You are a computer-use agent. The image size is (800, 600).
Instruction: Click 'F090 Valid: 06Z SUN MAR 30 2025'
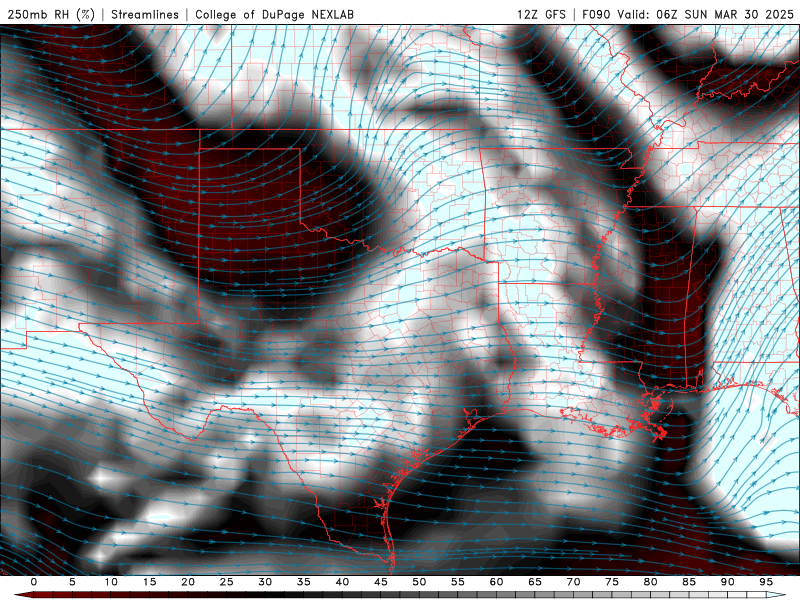point(688,14)
